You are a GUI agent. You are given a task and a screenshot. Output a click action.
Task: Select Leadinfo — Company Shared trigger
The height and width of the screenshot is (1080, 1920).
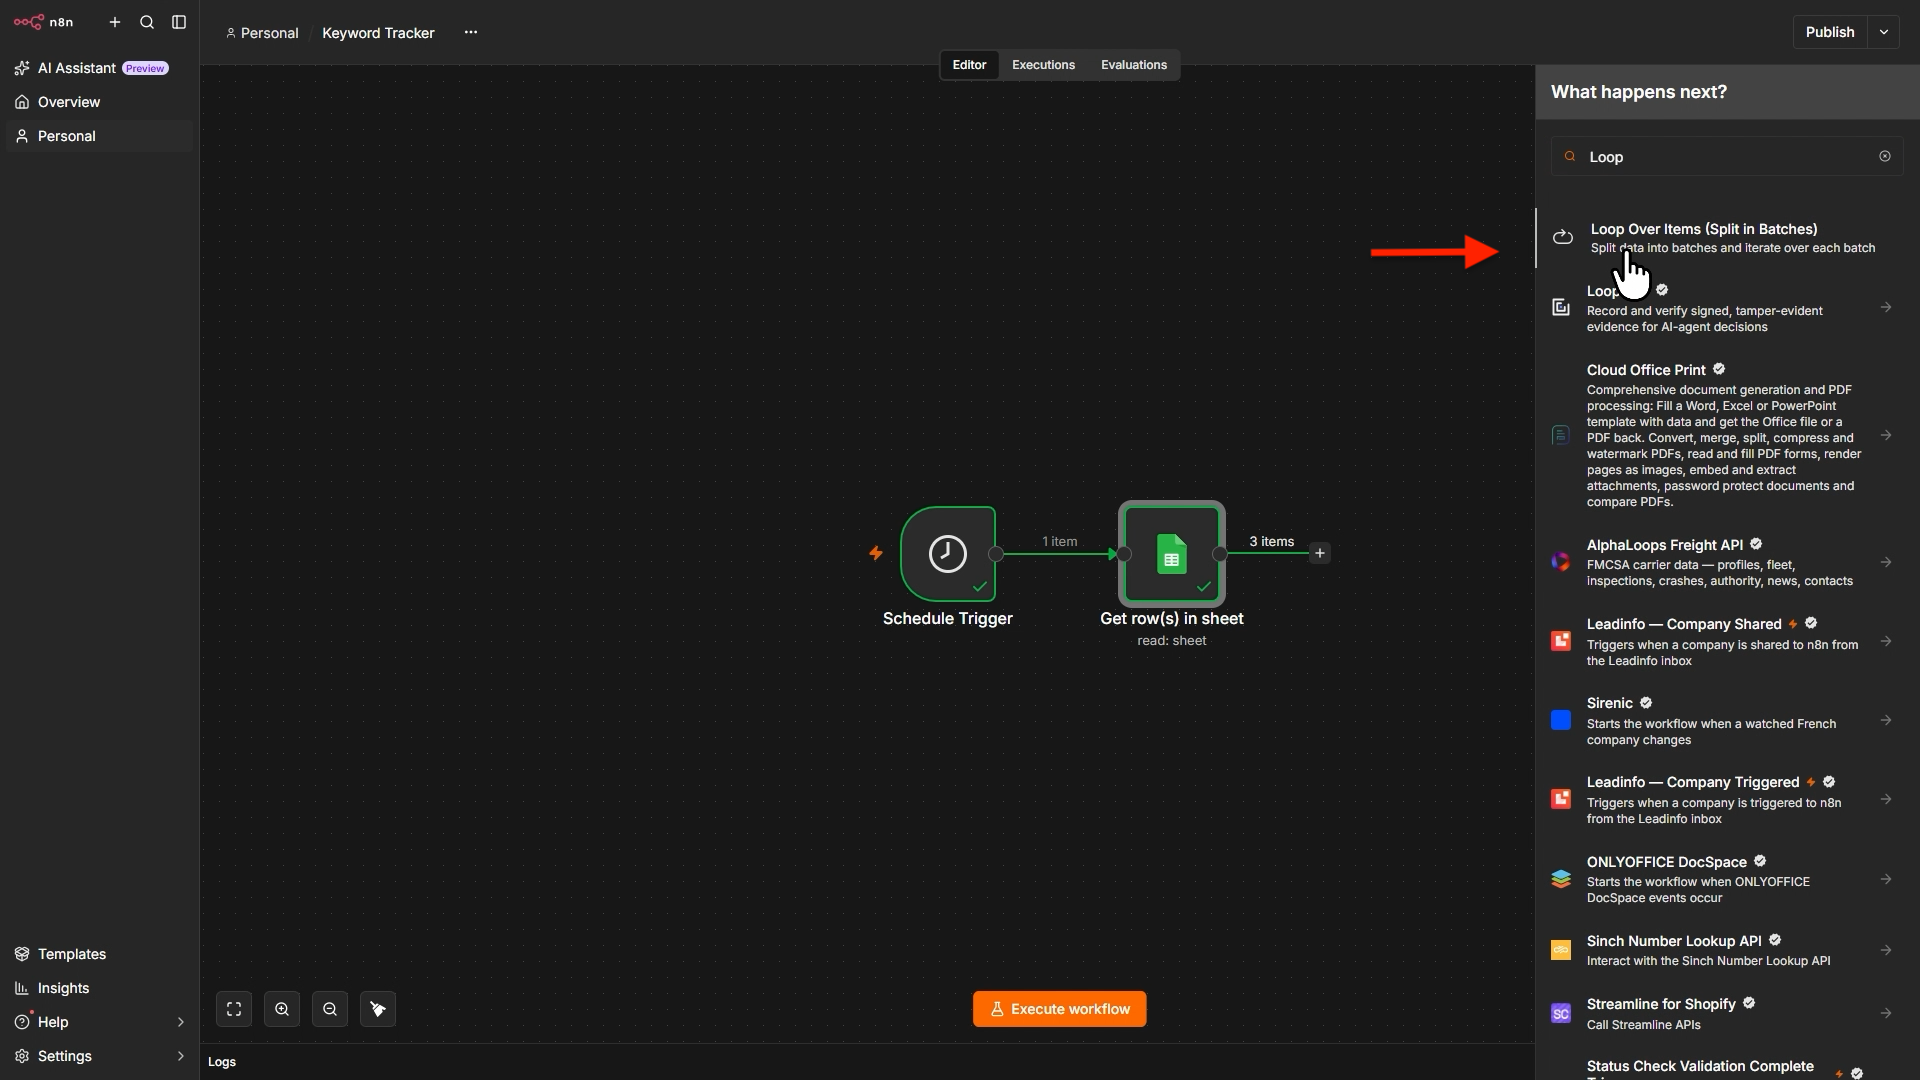click(1728, 641)
